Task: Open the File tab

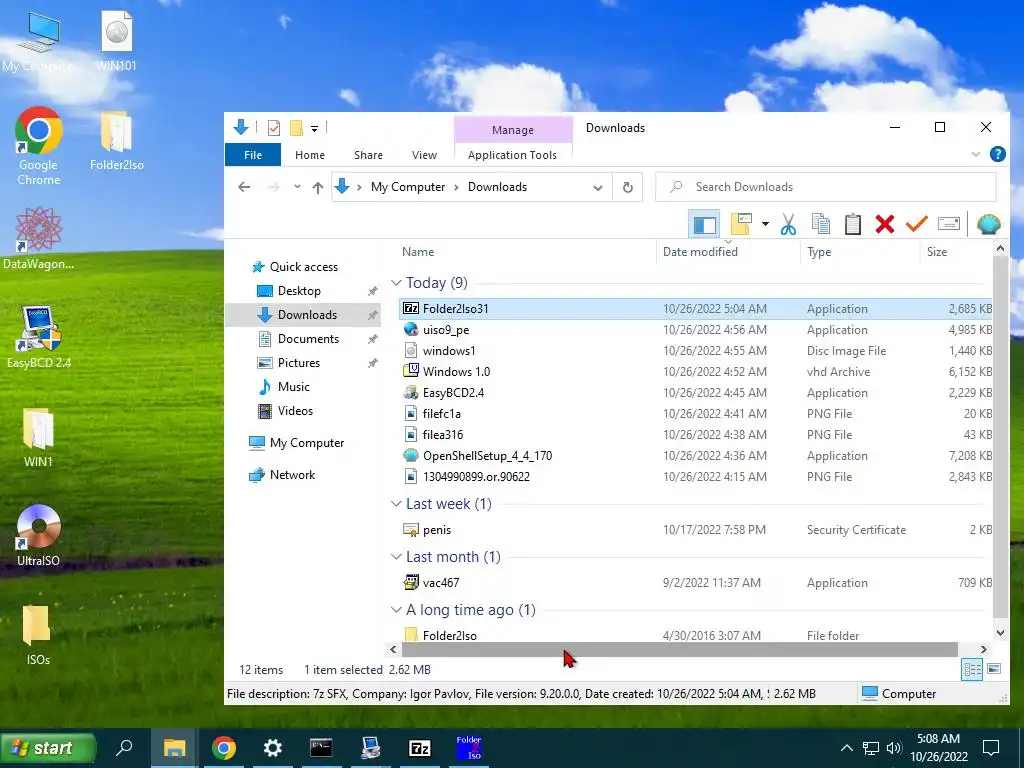Action: 253,155
